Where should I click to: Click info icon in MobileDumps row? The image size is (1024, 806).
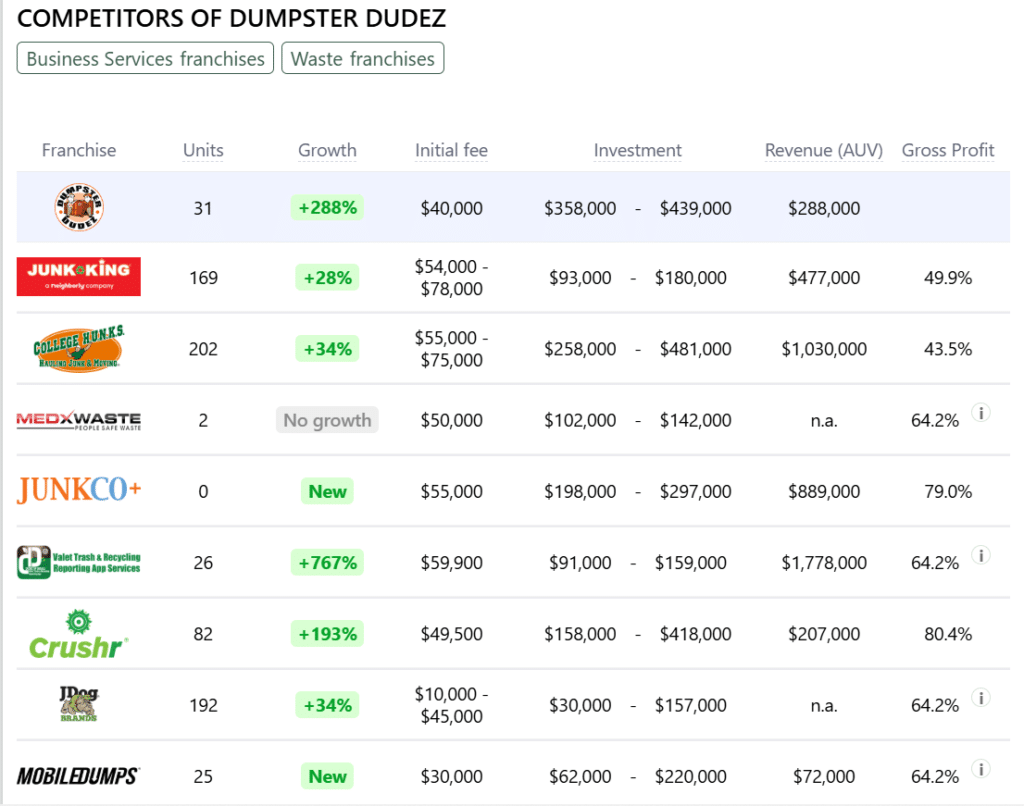coord(981,769)
